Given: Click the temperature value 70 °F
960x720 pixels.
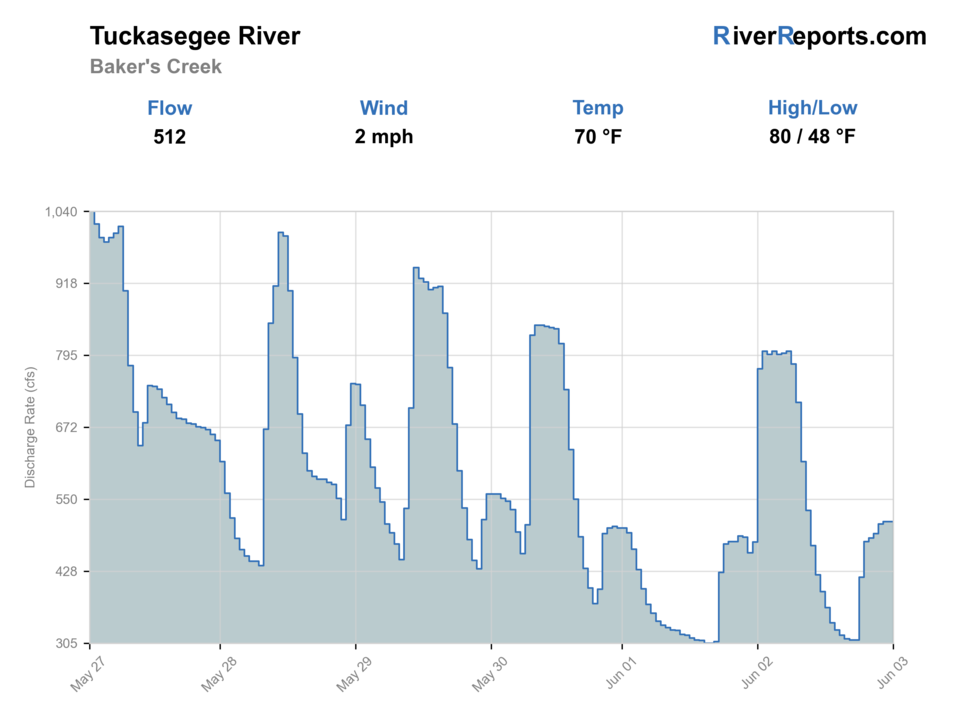Looking at the screenshot, I should (598, 137).
